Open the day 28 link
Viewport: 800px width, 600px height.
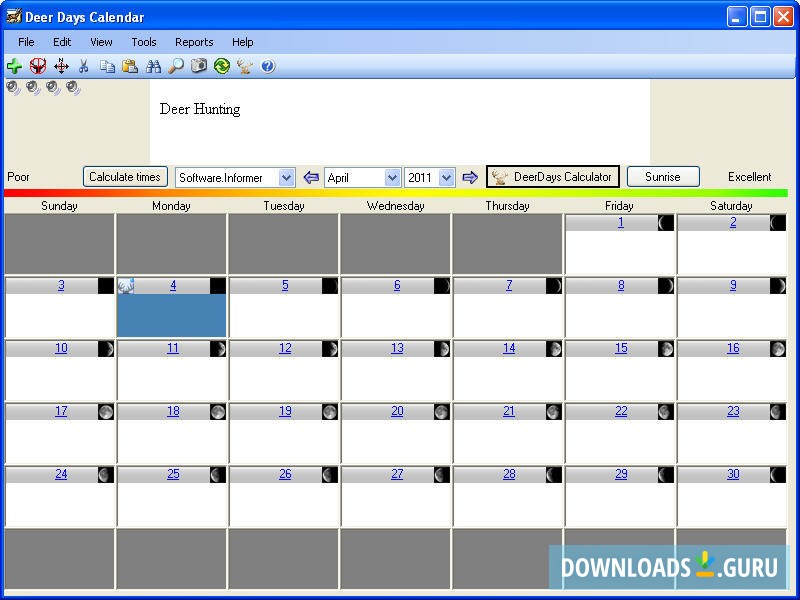click(509, 474)
